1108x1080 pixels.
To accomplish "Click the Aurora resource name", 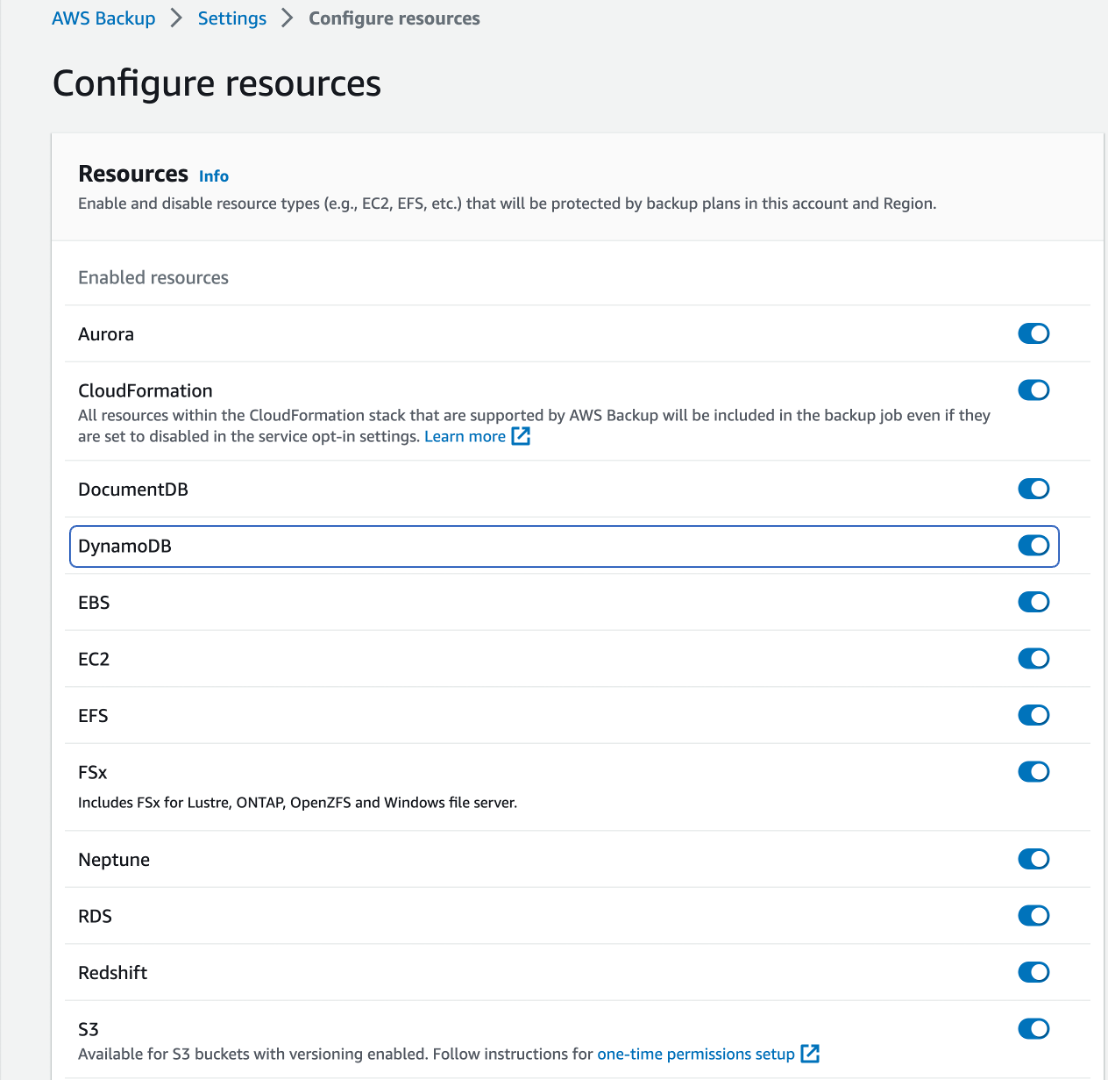I will (105, 334).
